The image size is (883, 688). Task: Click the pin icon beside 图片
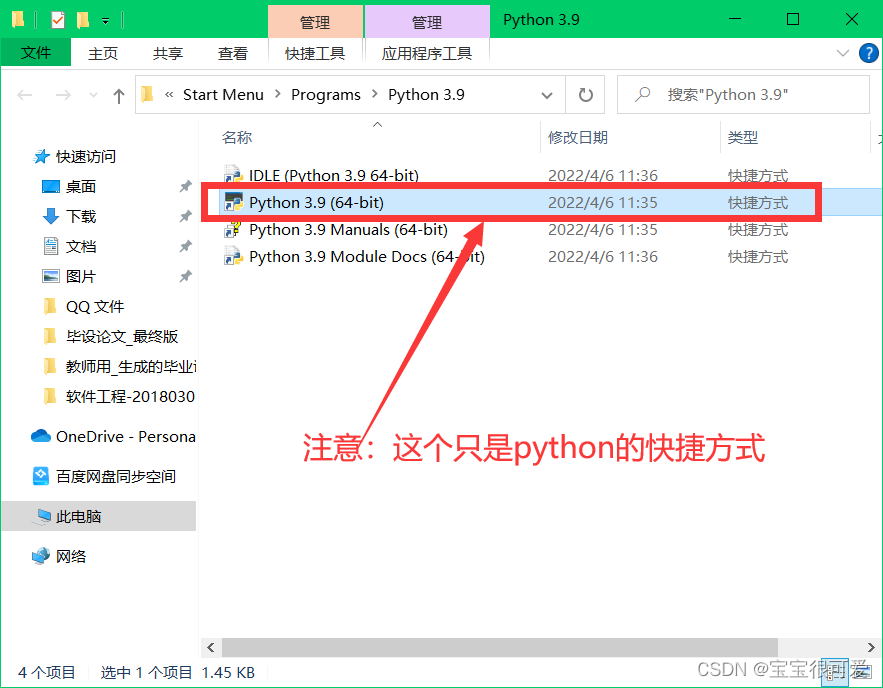pos(185,276)
